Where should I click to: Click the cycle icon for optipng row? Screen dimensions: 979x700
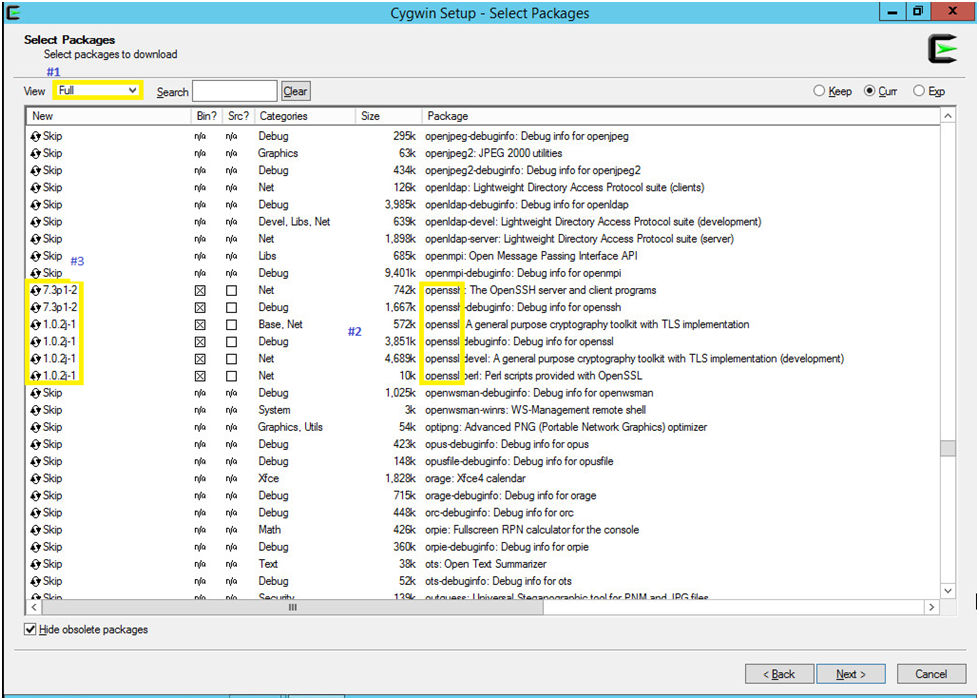pyautogui.click(x=36, y=427)
